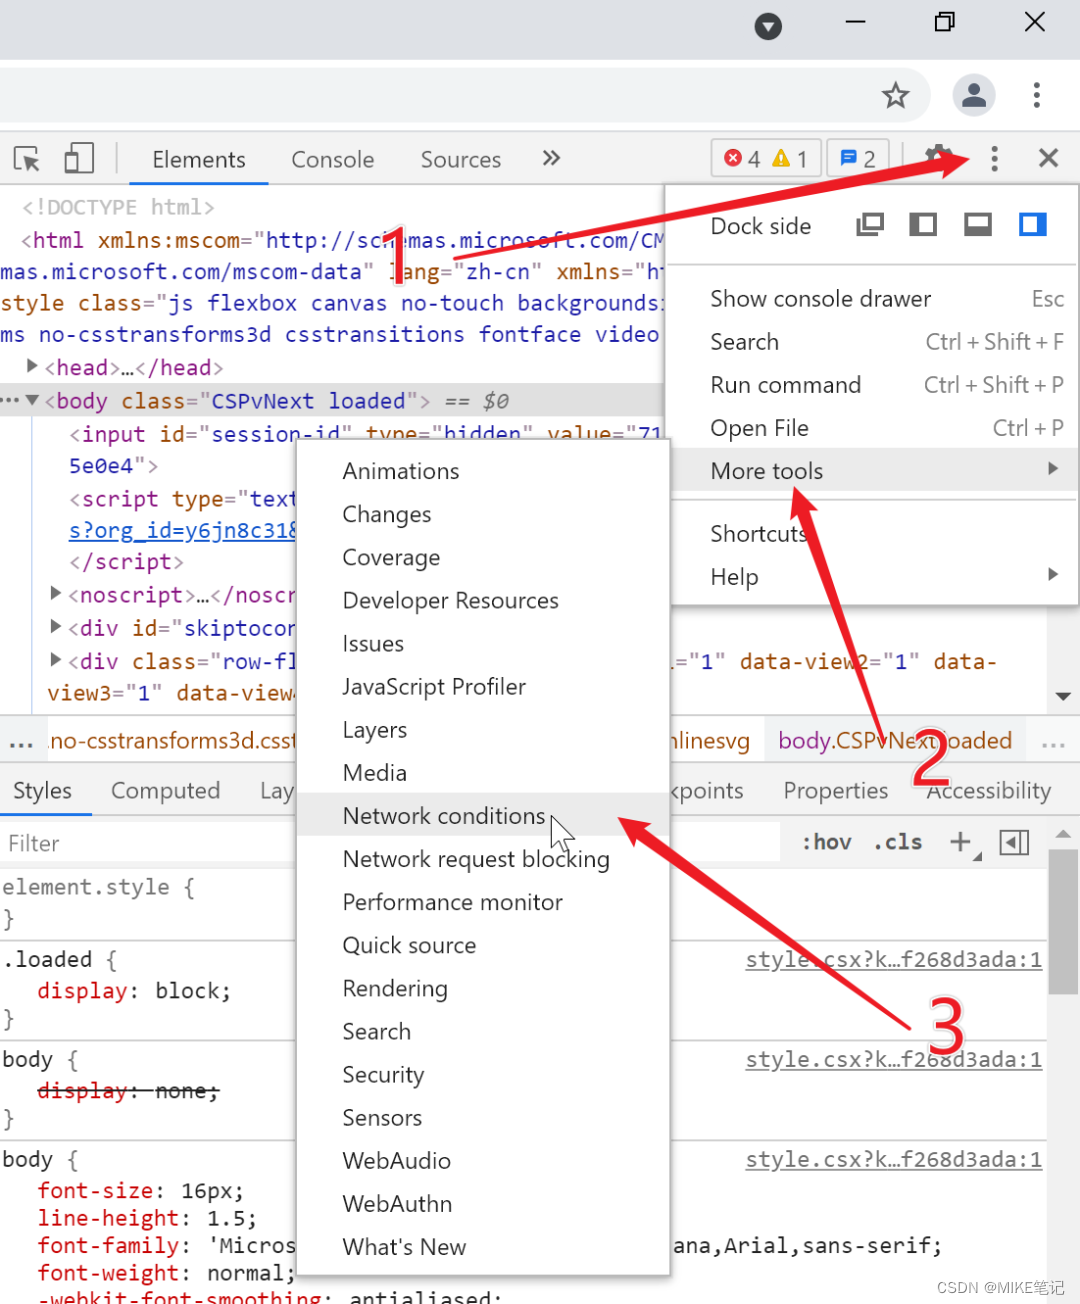Open the Media tool

tap(483, 772)
